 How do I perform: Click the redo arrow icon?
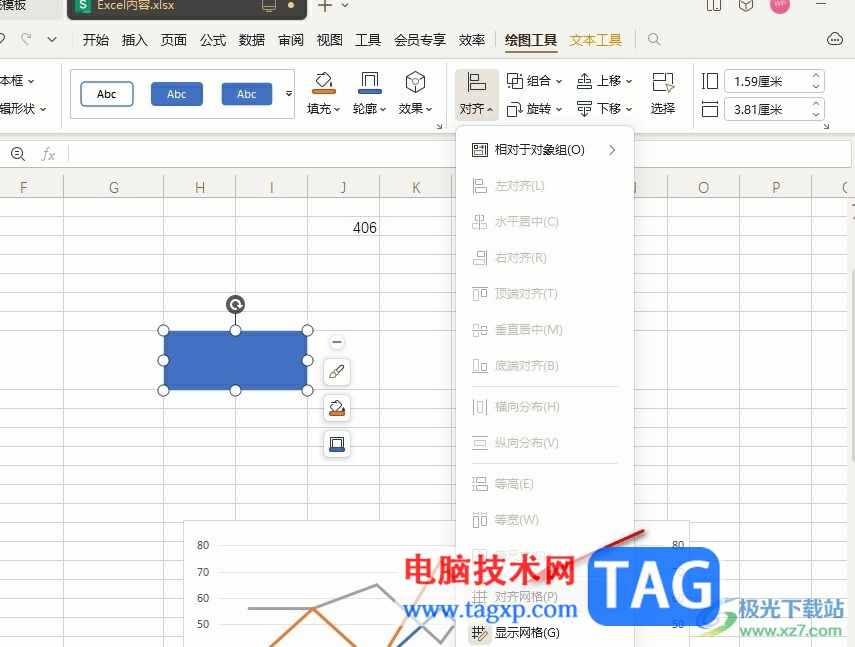26,39
